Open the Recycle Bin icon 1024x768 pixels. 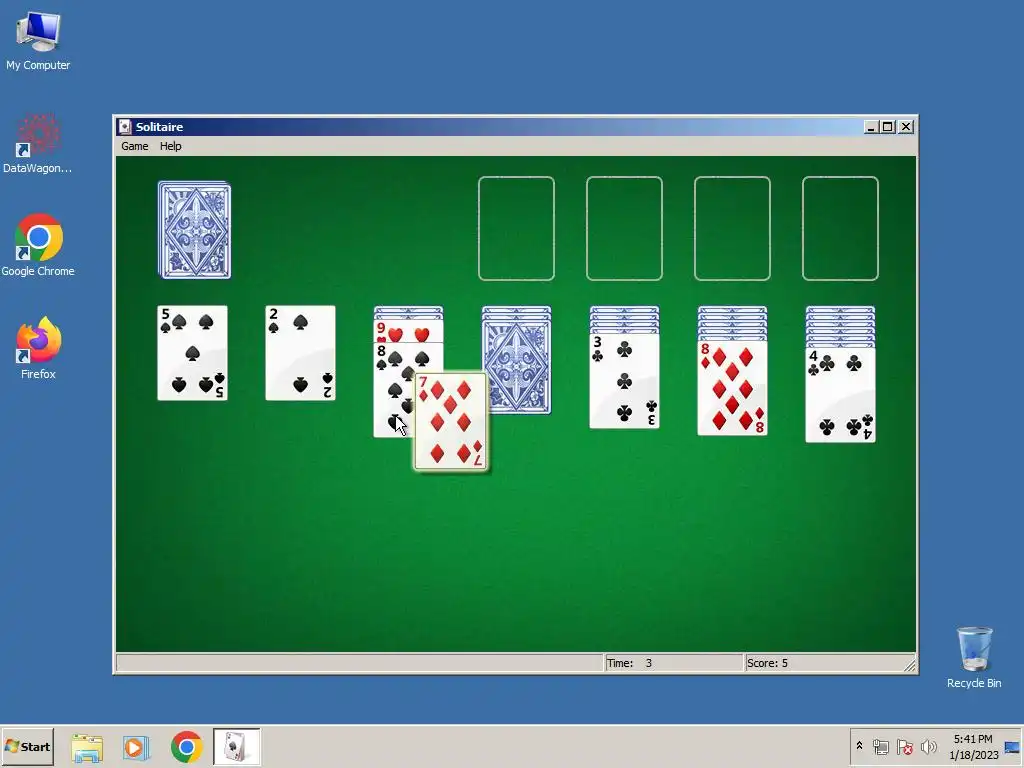coord(974,657)
